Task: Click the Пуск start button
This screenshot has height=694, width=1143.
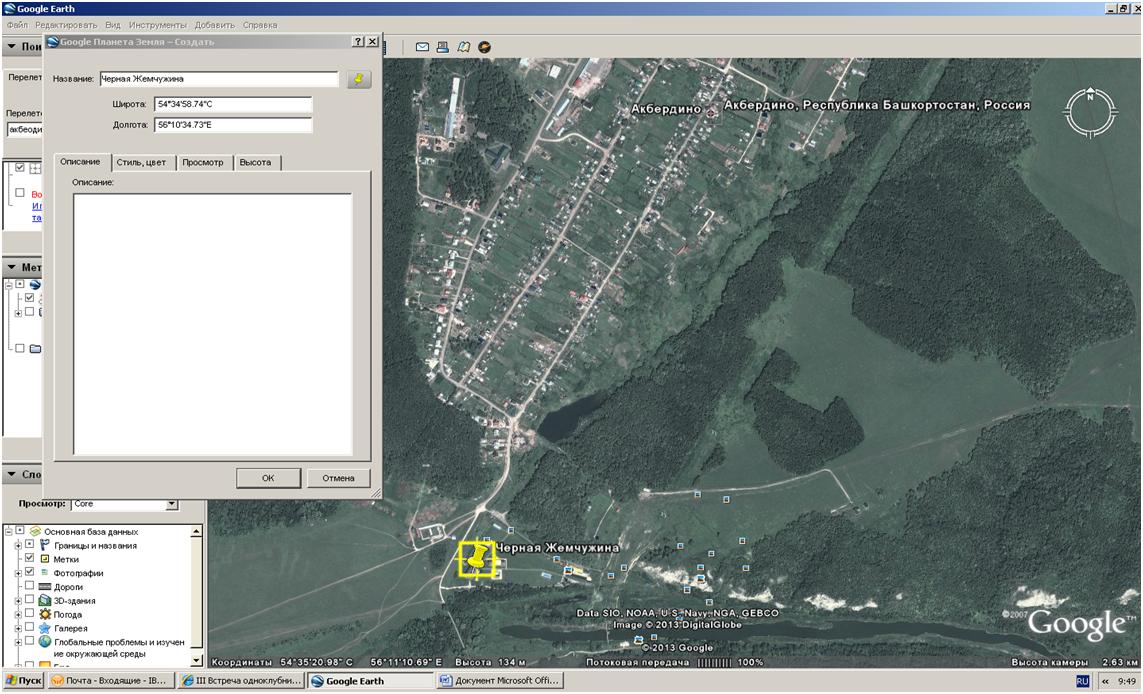Action: click(24, 681)
